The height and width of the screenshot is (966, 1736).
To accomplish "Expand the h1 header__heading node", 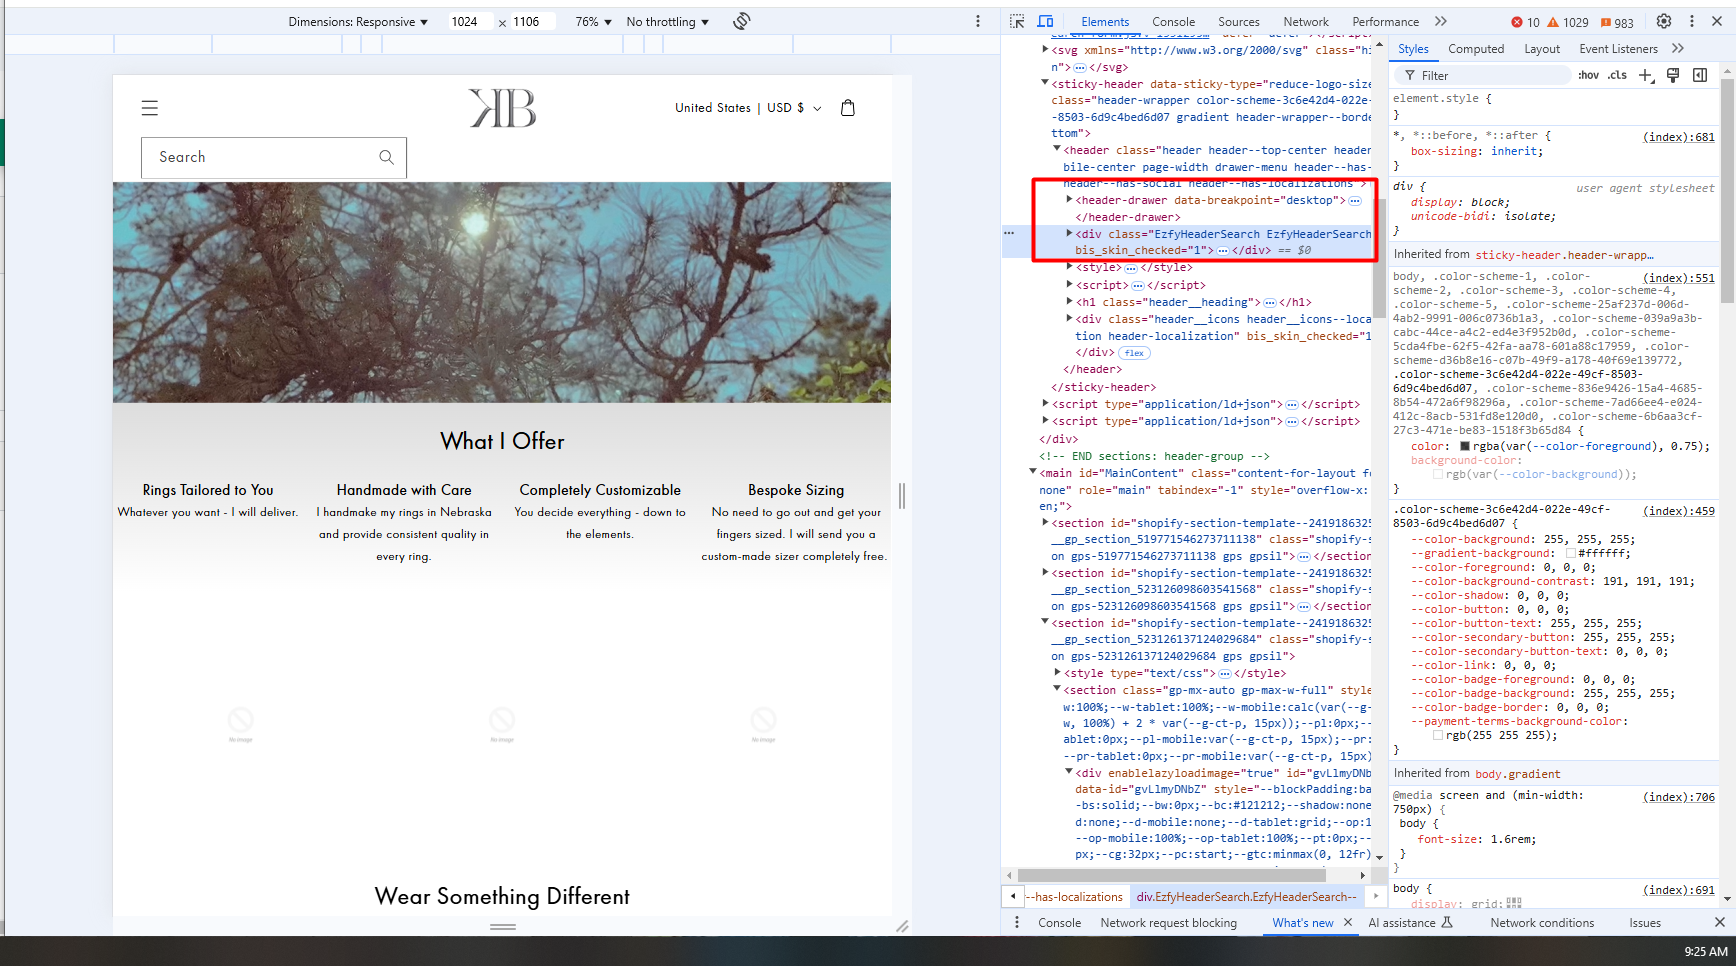I will click(x=1069, y=301).
